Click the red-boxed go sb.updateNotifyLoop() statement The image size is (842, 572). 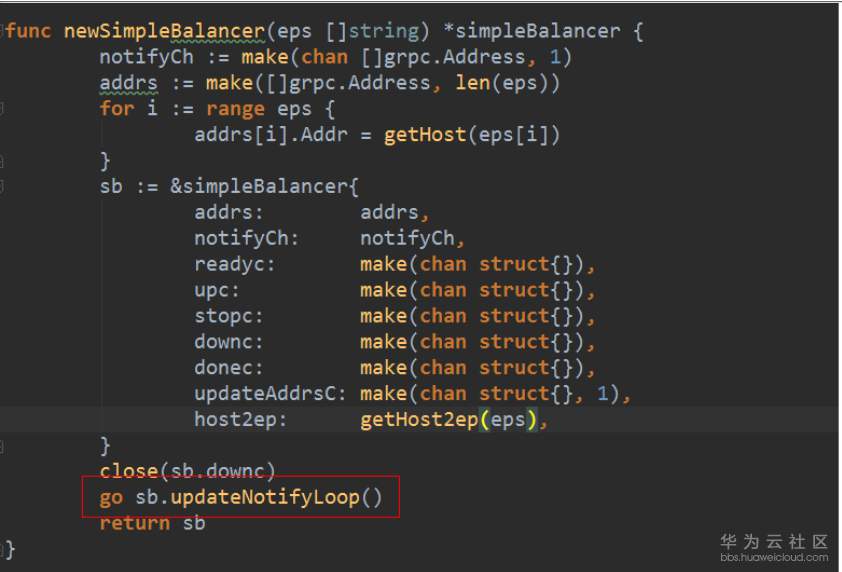click(241, 497)
